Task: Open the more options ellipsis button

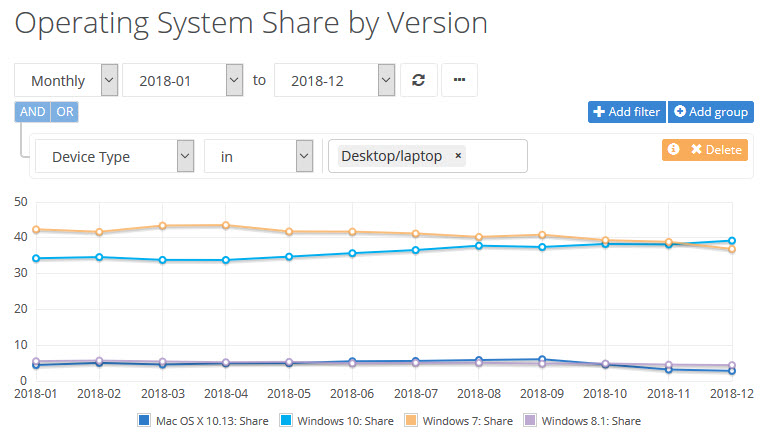Action: (x=459, y=81)
